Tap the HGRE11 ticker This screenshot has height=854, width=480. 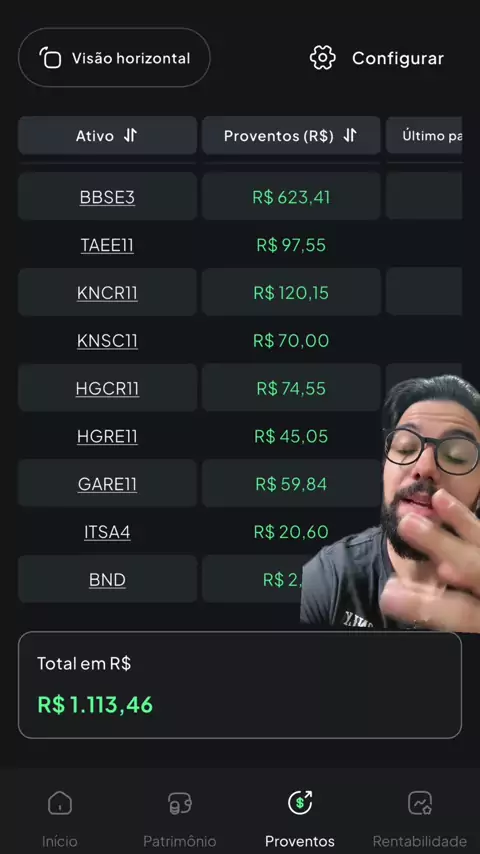click(x=107, y=436)
